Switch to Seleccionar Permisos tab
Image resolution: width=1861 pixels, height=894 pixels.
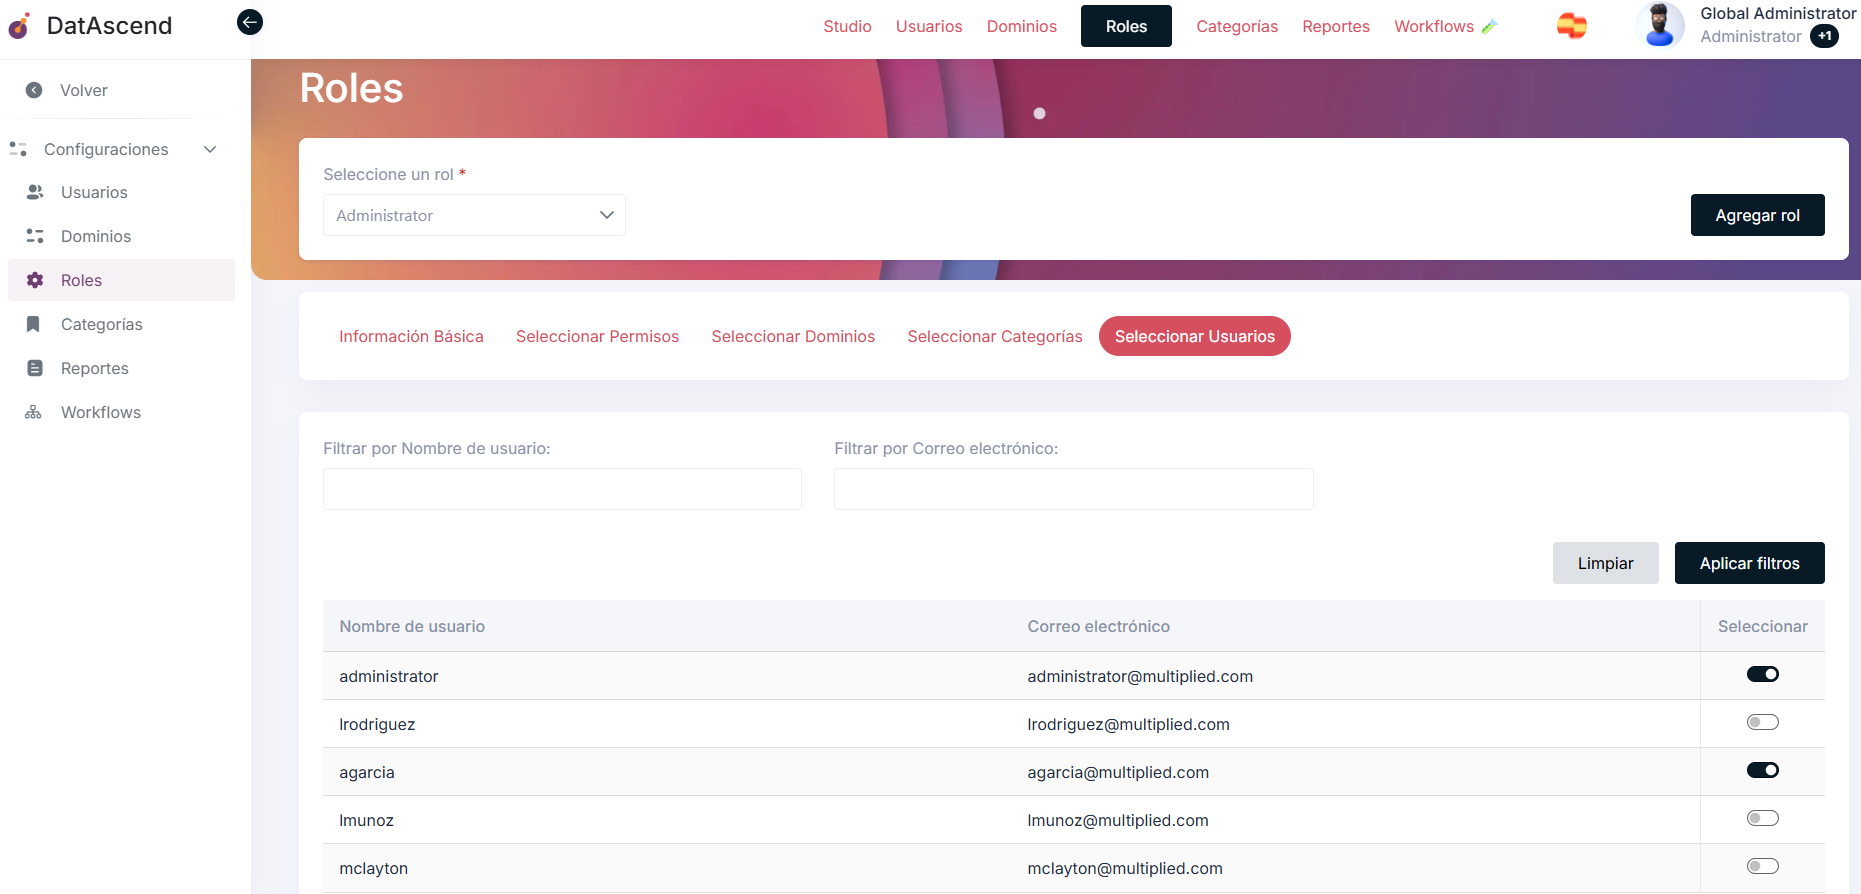coord(597,336)
